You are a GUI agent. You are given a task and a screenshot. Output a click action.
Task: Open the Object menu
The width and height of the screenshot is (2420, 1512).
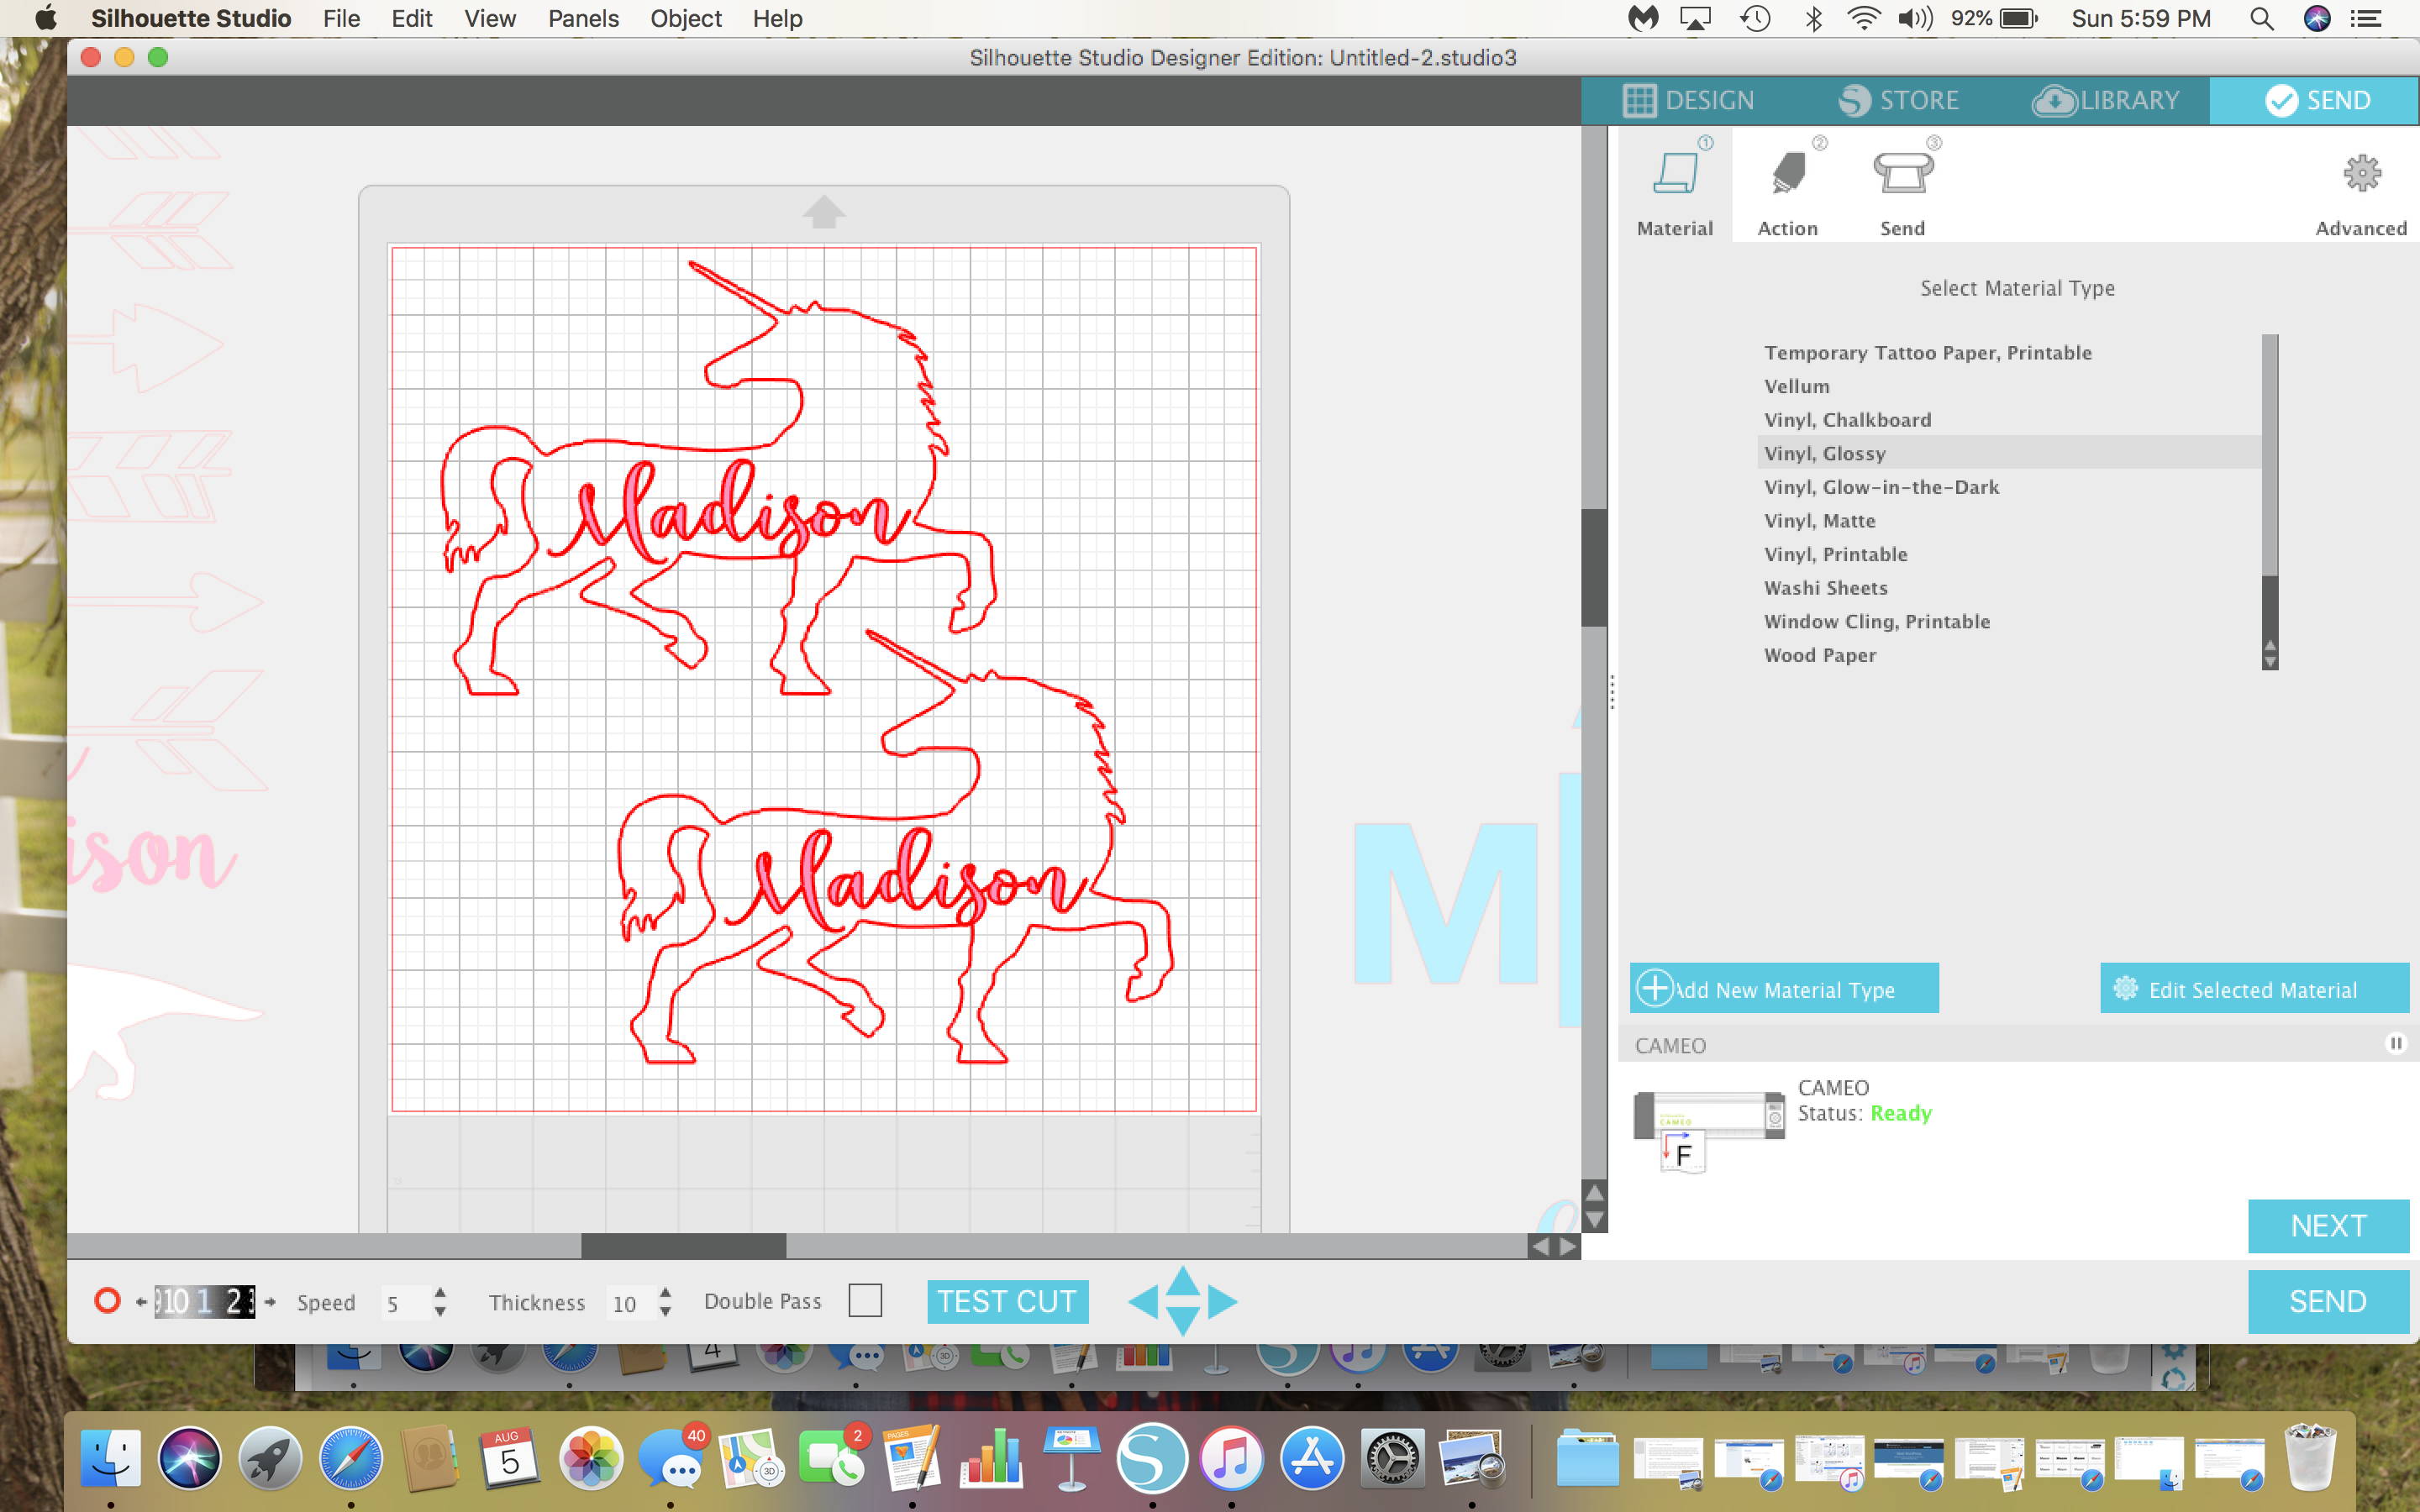pos(685,18)
